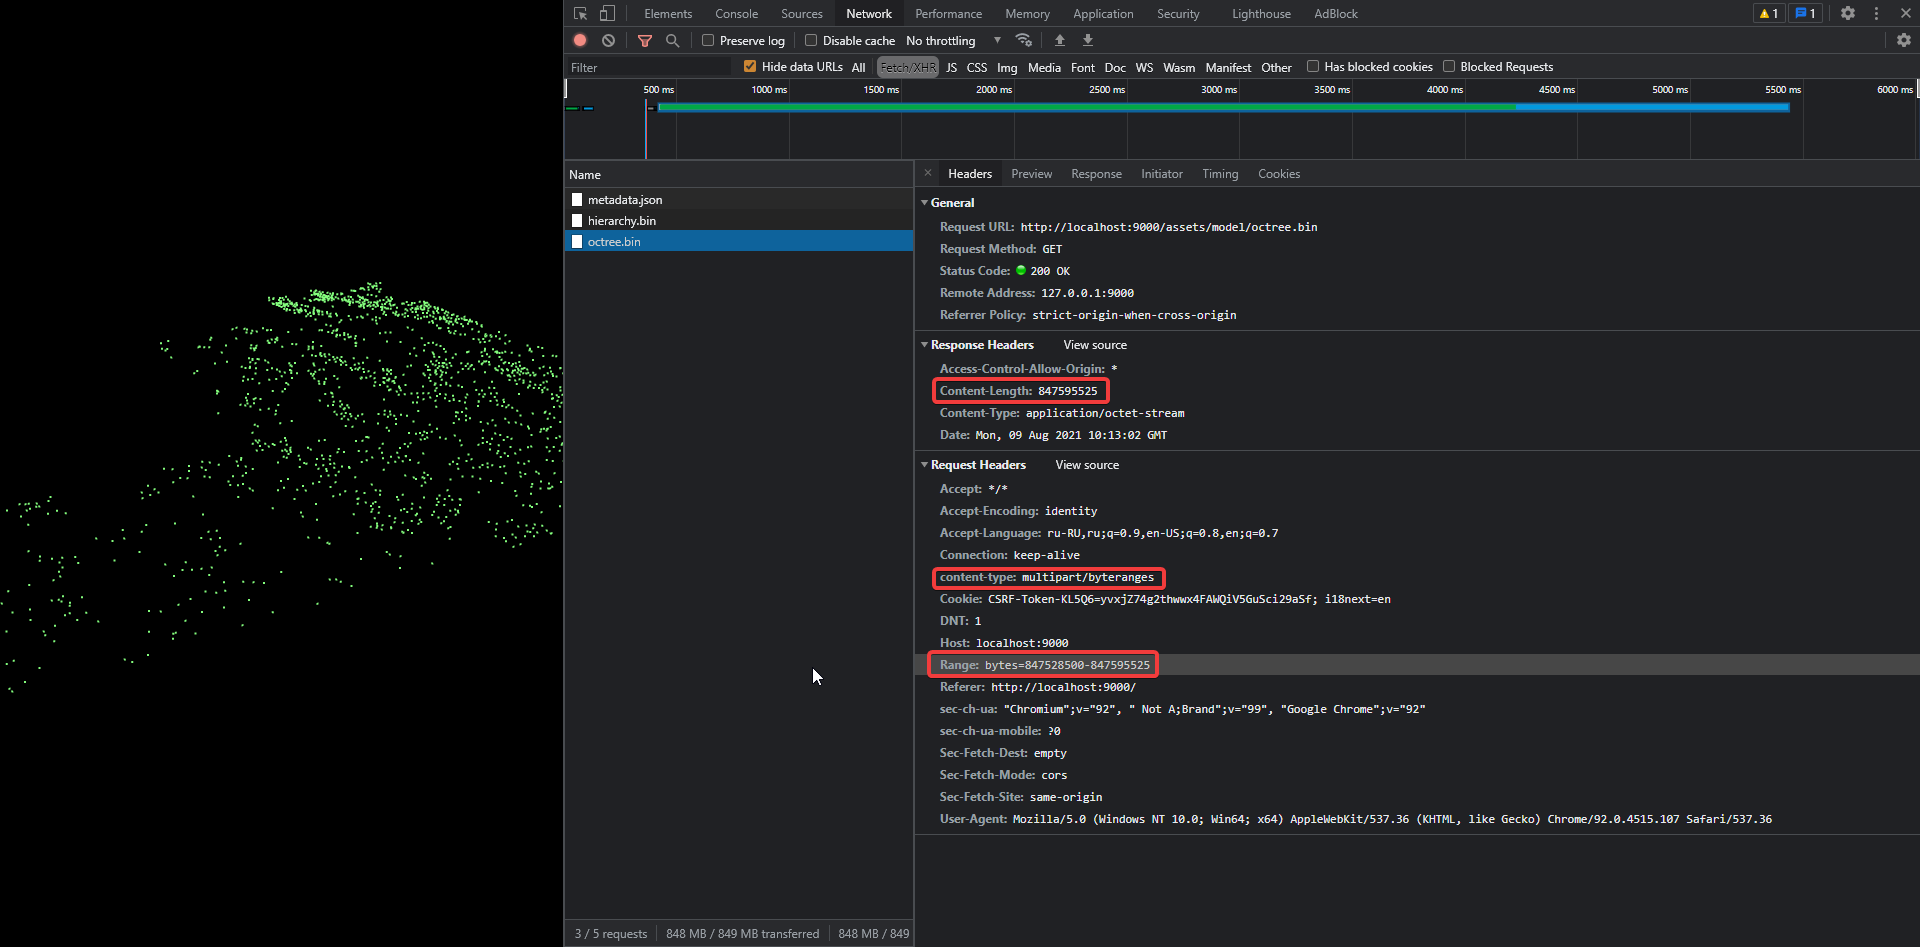The width and height of the screenshot is (1920, 947).
Task: Uncheck Hide data URLs
Action: pyautogui.click(x=749, y=66)
